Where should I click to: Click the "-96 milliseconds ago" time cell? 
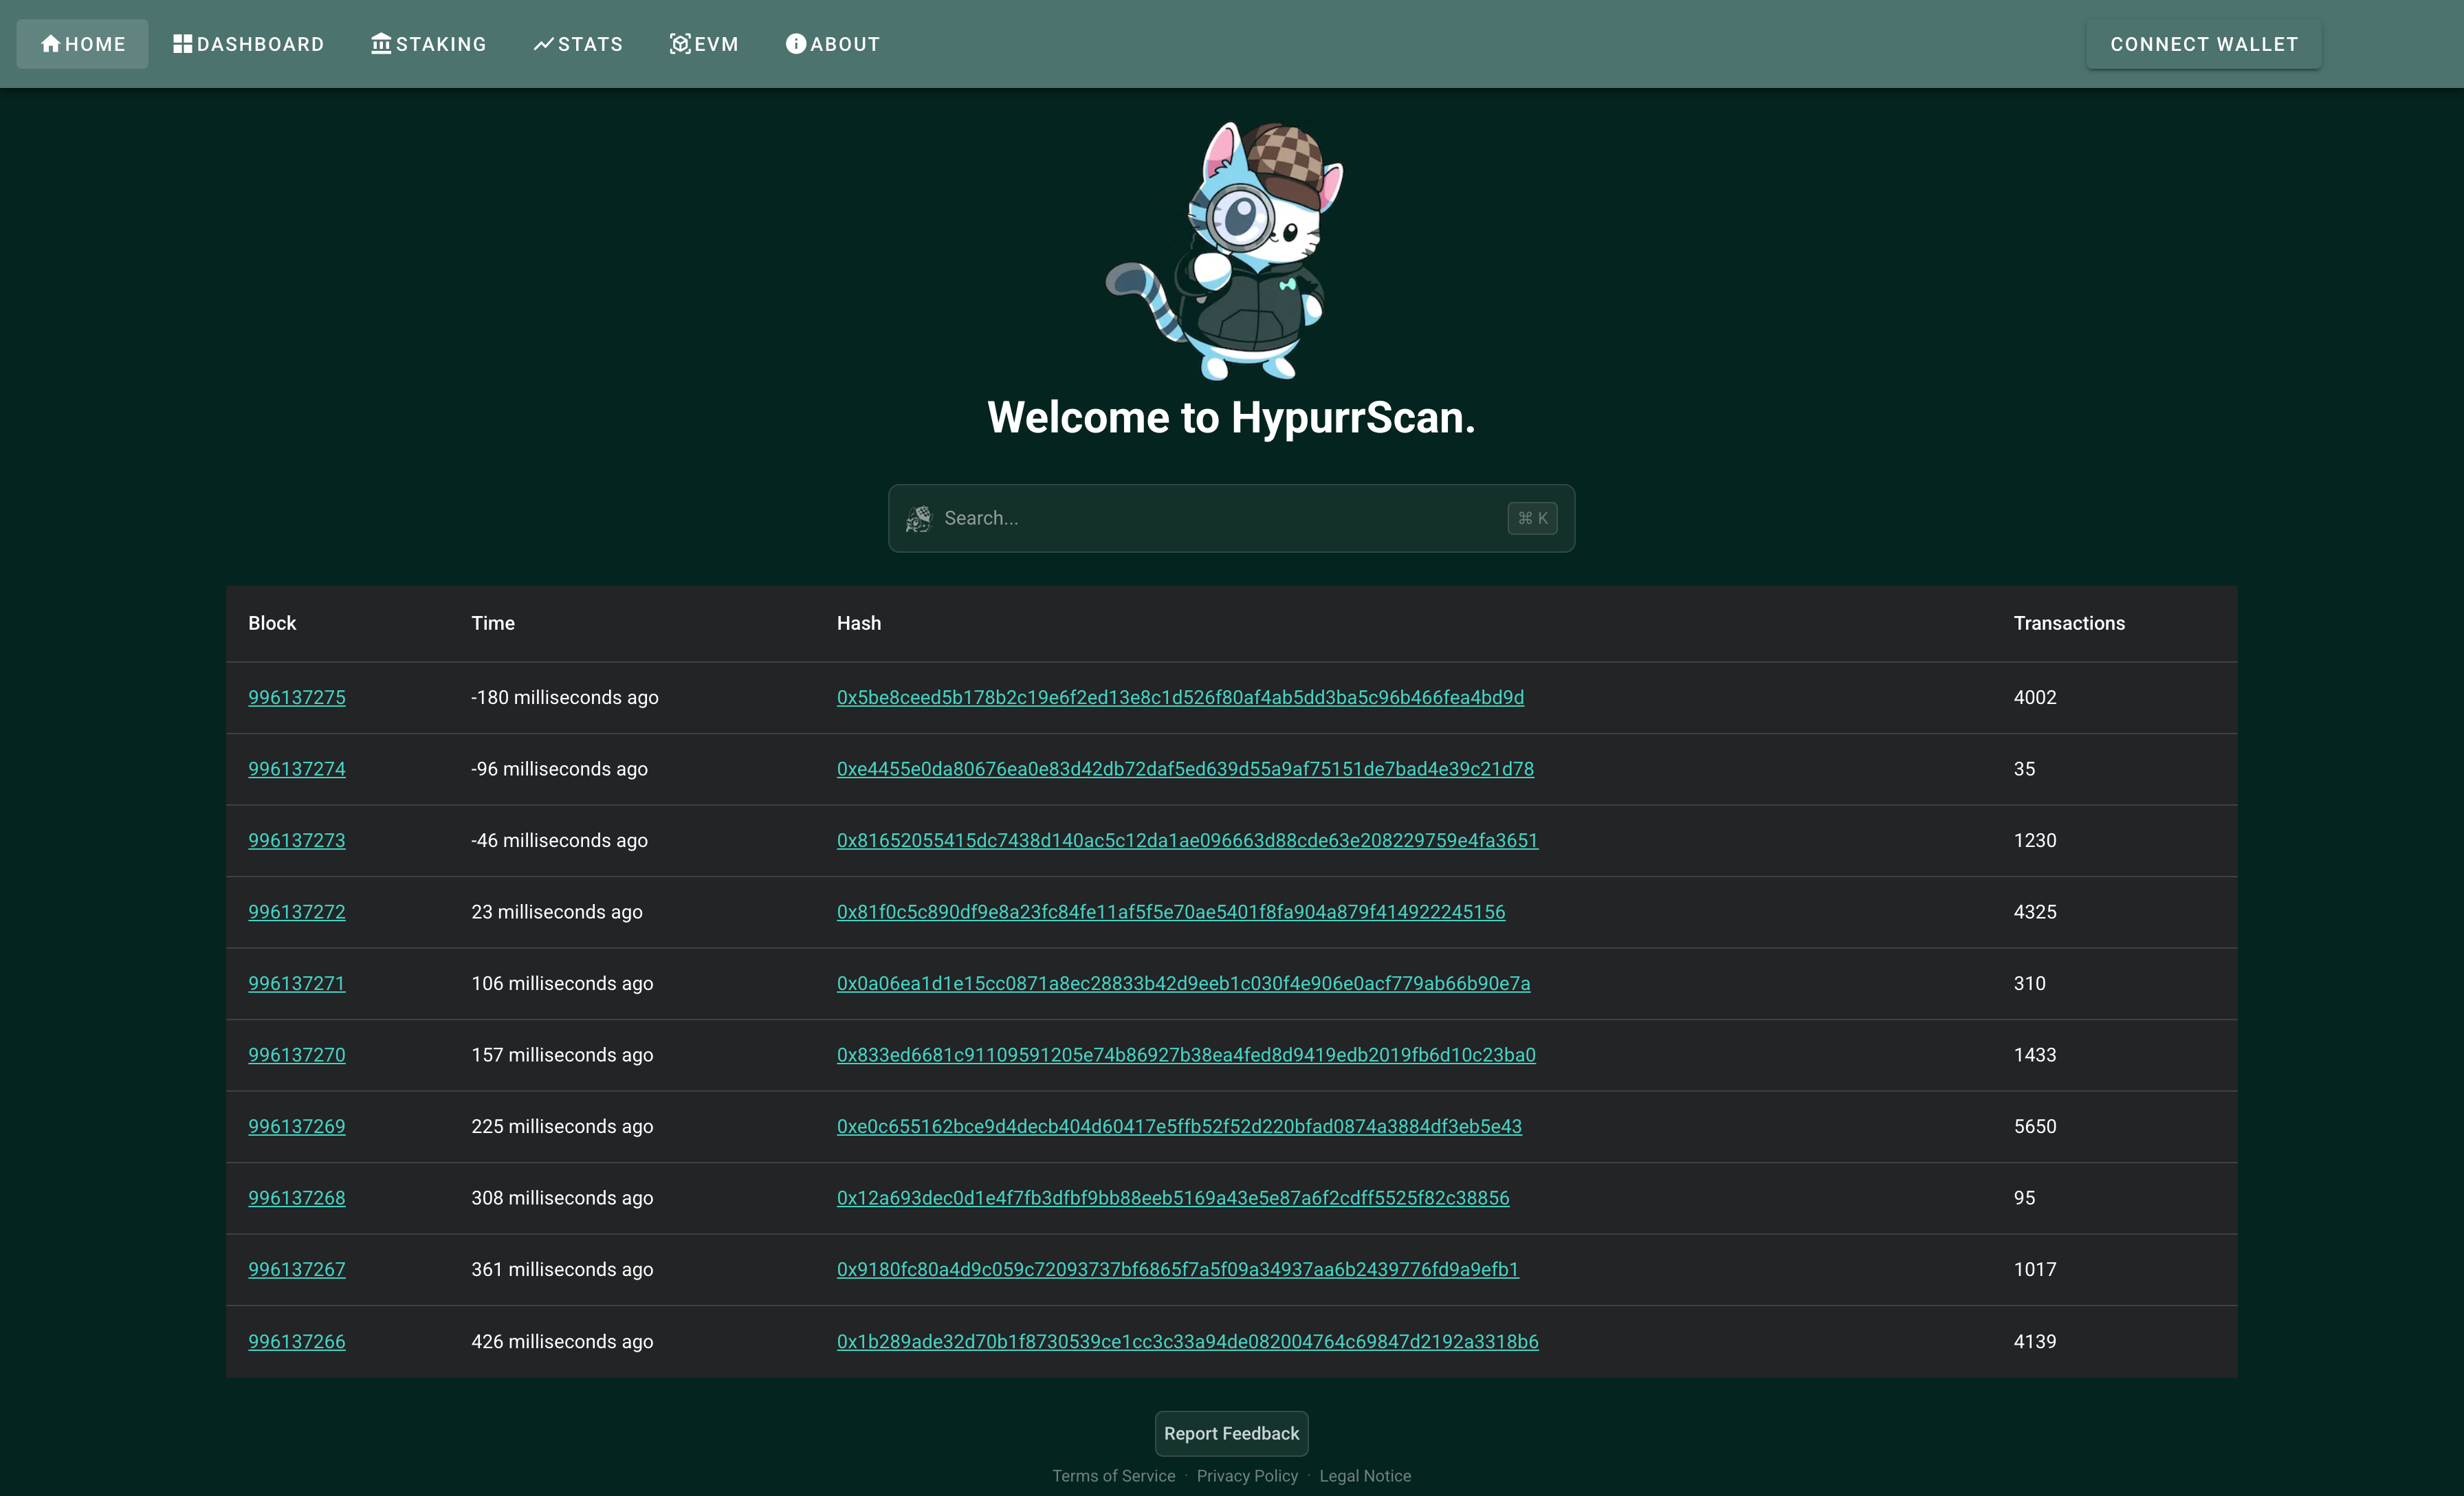coord(559,769)
